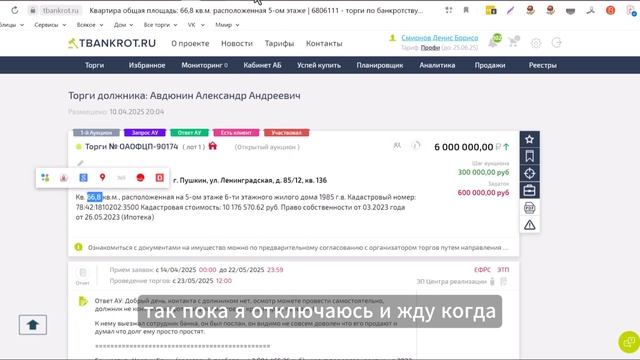This screenshot has height=360, width=640.
Task: Open the Тарифы link
Action: pos(279,43)
